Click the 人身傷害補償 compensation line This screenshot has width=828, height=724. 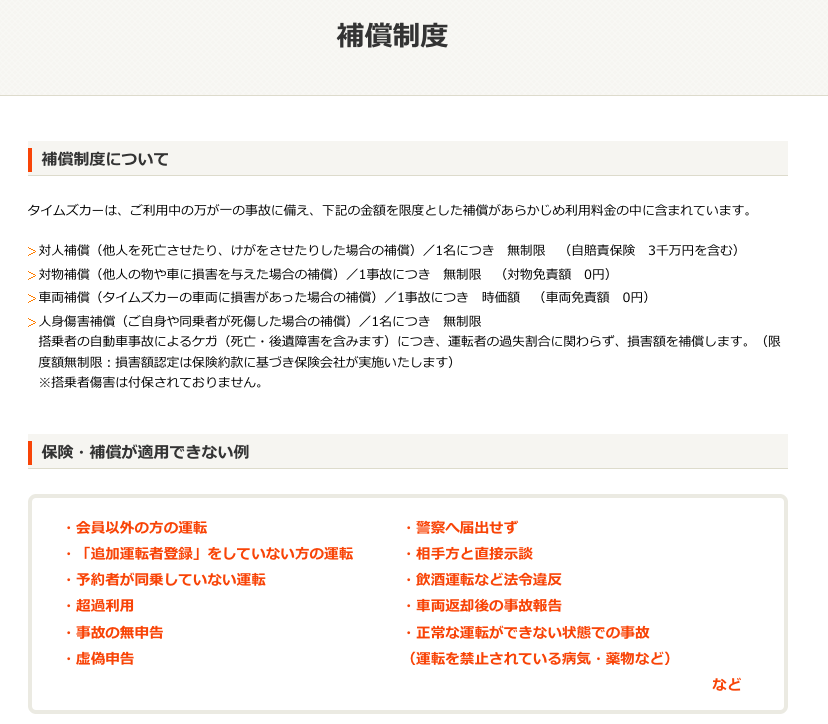coord(260,321)
